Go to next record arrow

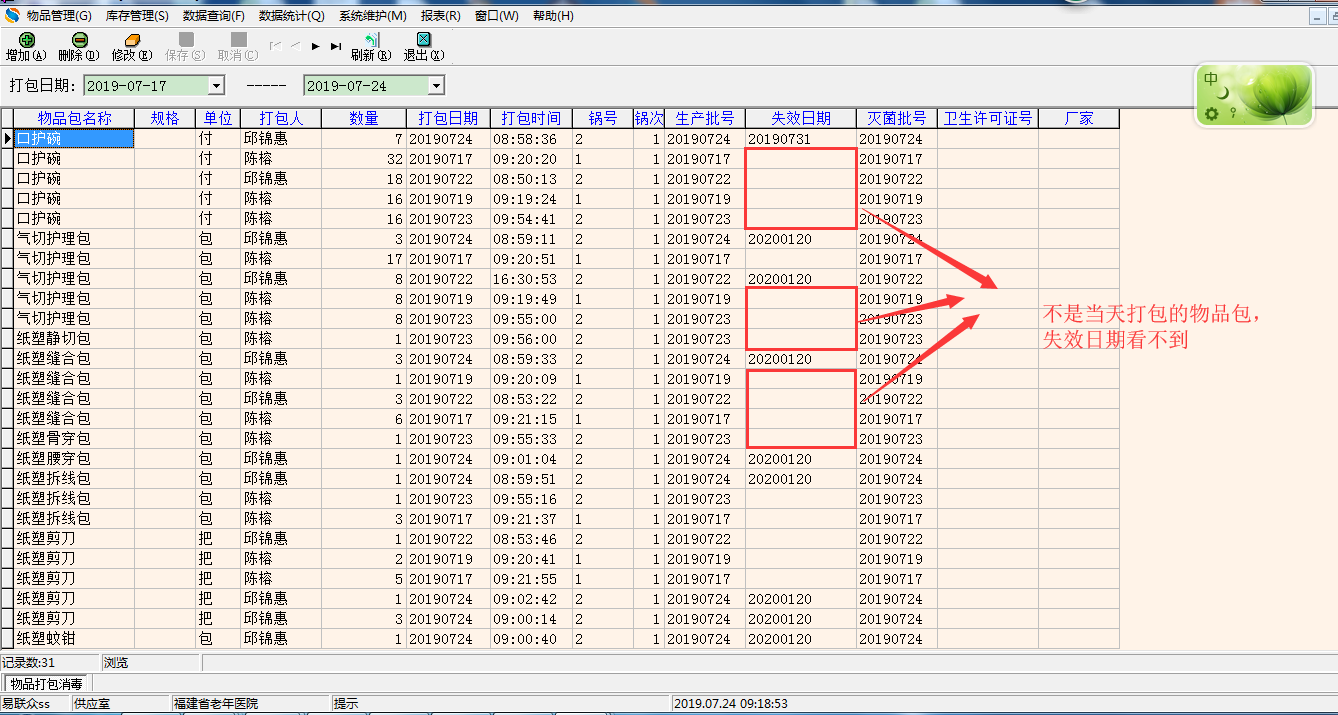pos(316,46)
